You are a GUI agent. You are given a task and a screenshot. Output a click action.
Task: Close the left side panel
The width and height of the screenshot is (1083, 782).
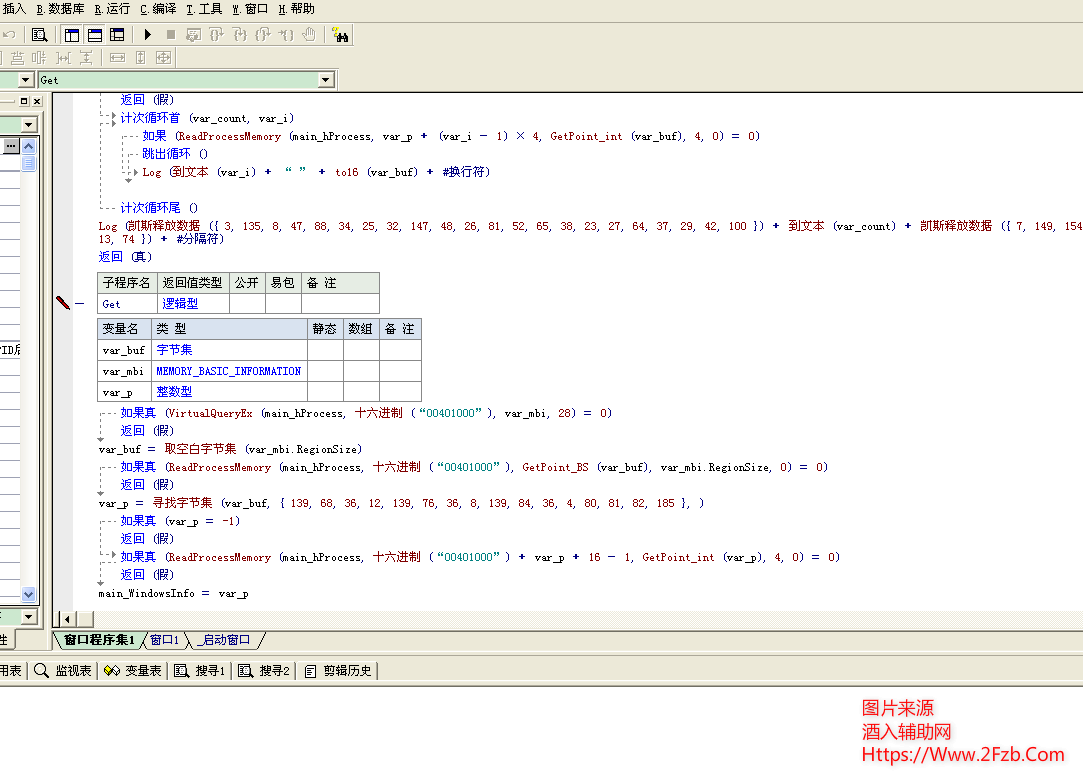pos(37,101)
